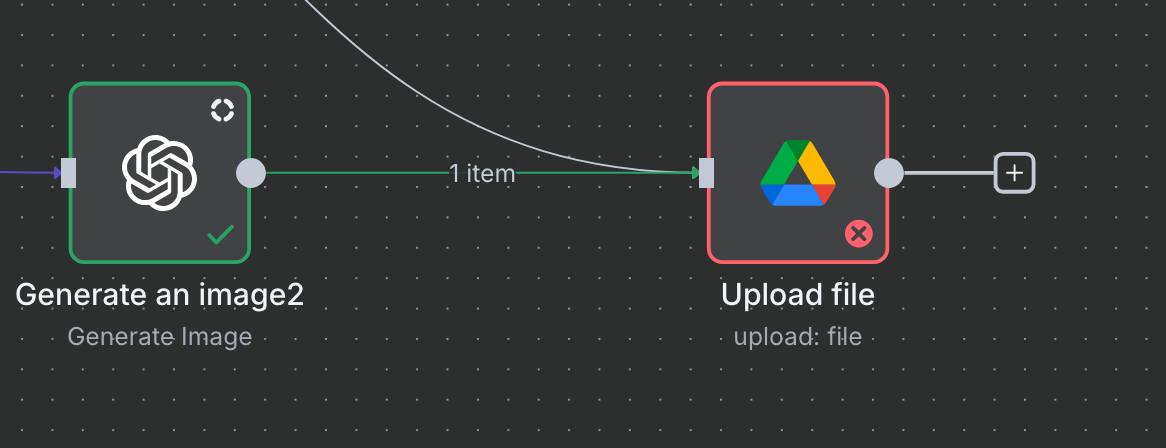This screenshot has height=448, width=1166.
Task: Click the red error X badge on Upload file
Action: pyautogui.click(x=859, y=234)
